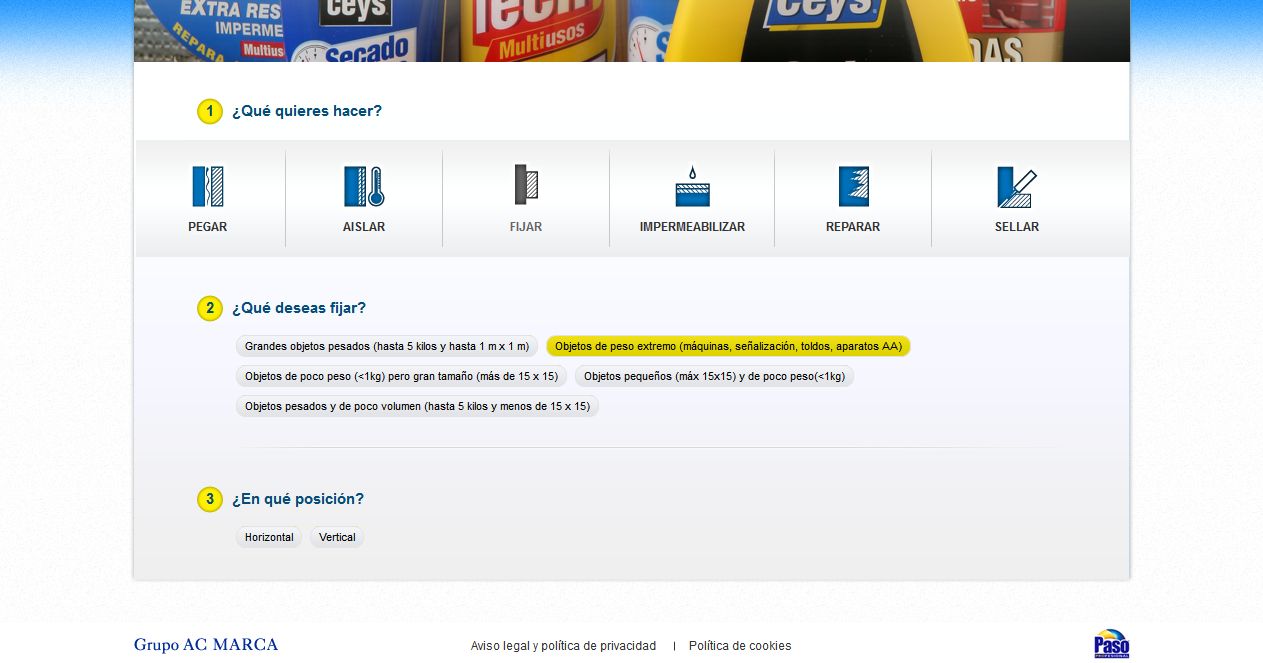
Task: Open 'Política de cookies' link
Action: point(740,646)
